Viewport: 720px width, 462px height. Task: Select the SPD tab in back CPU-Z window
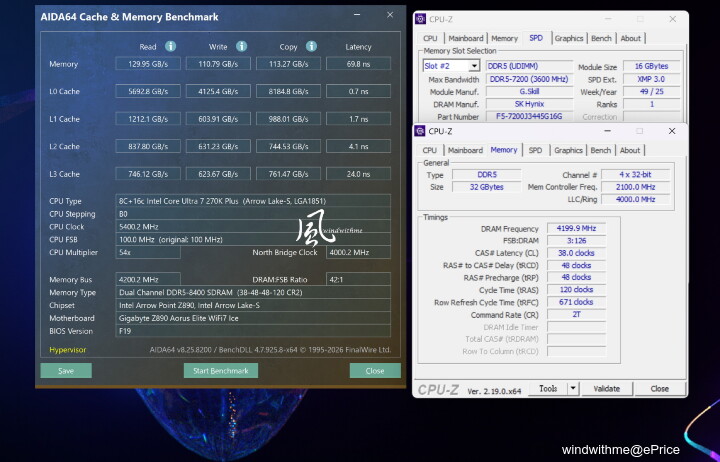[536, 38]
